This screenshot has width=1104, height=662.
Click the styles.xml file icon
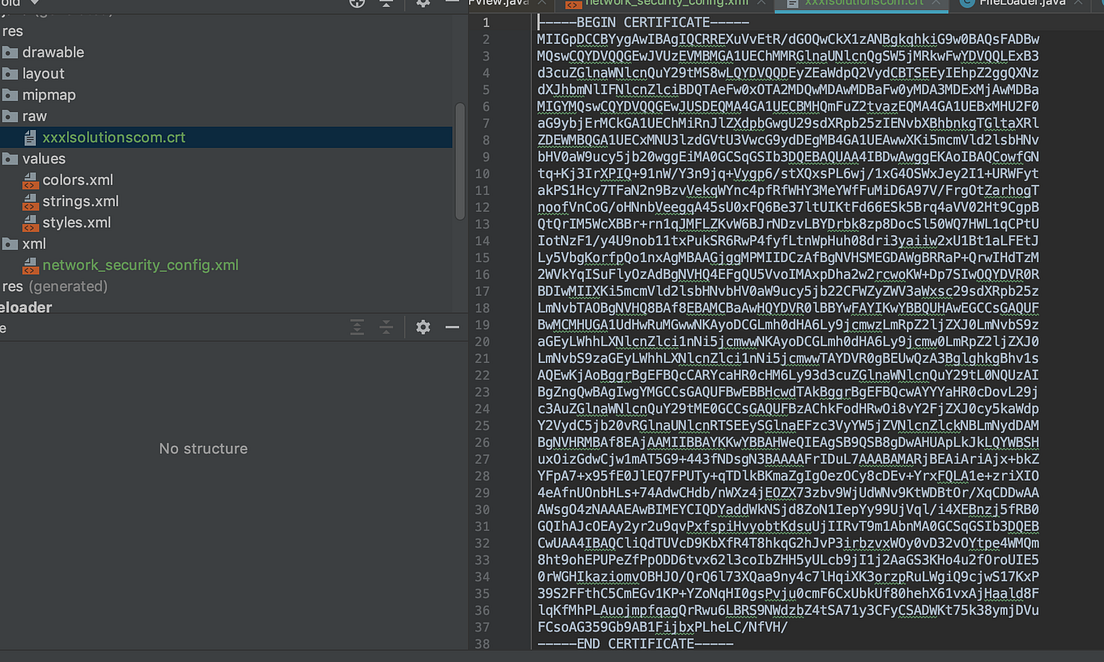pos(30,223)
